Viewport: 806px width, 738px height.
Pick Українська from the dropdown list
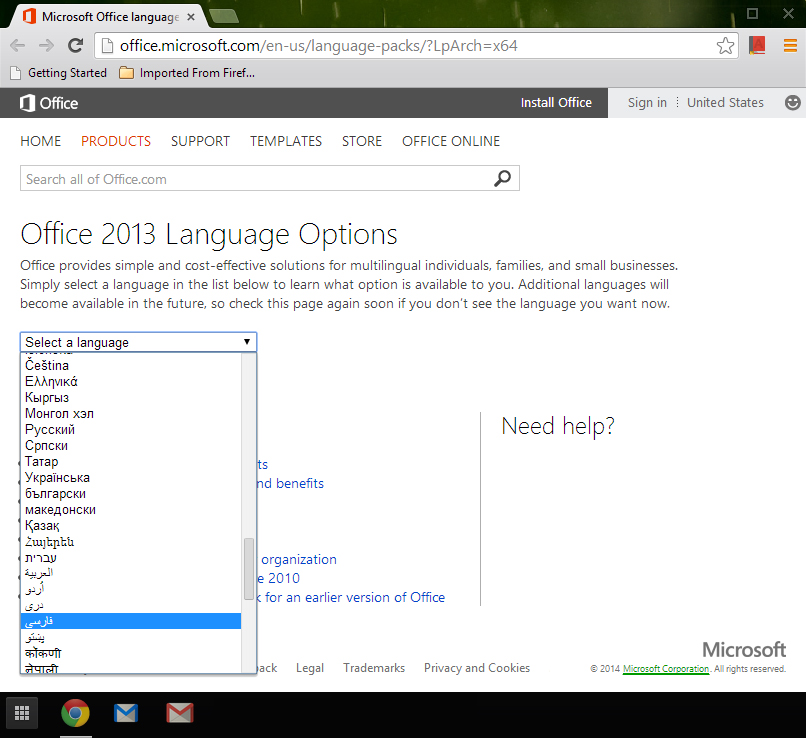tap(57, 477)
